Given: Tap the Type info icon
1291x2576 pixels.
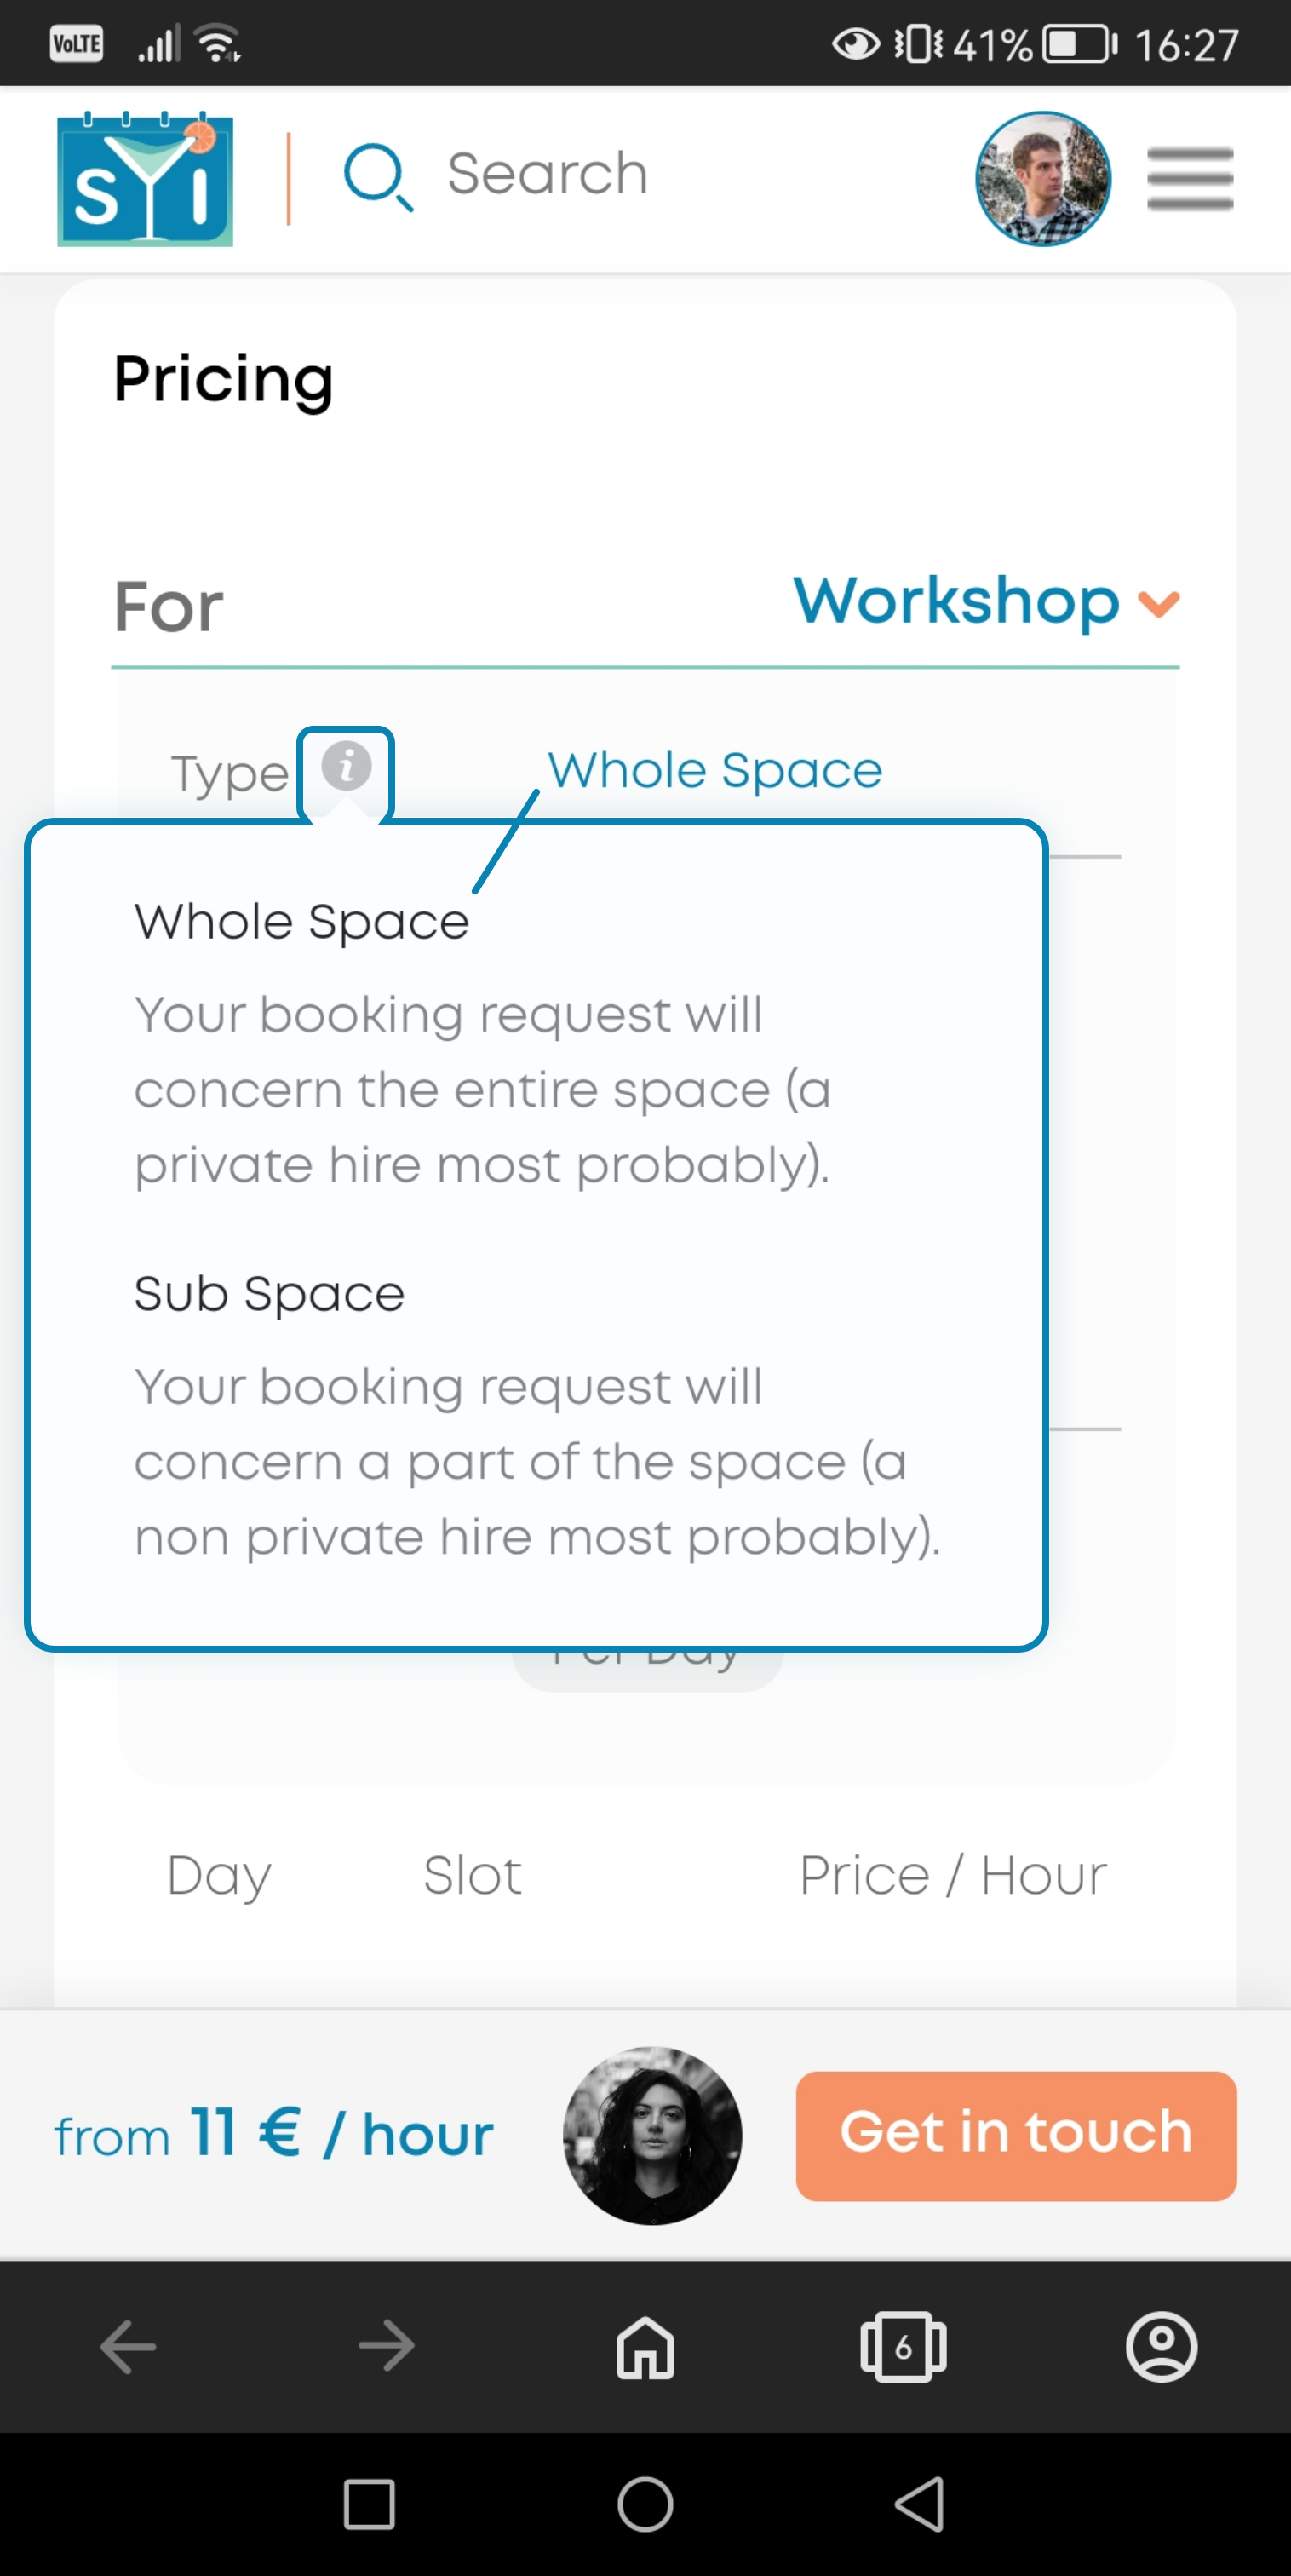Looking at the screenshot, I should 346,767.
